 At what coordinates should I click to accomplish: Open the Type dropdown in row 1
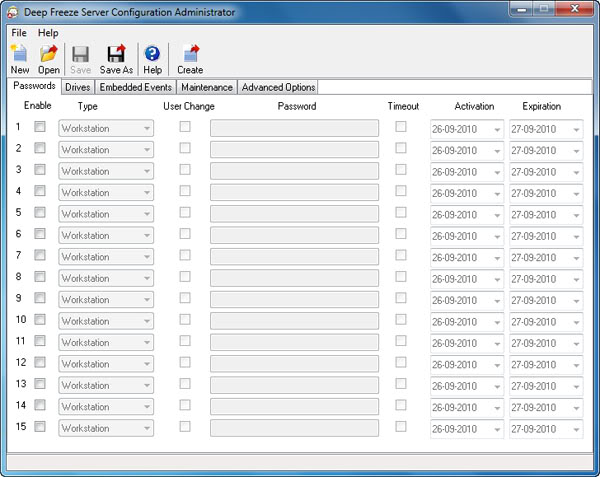pyautogui.click(x=106, y=128)
